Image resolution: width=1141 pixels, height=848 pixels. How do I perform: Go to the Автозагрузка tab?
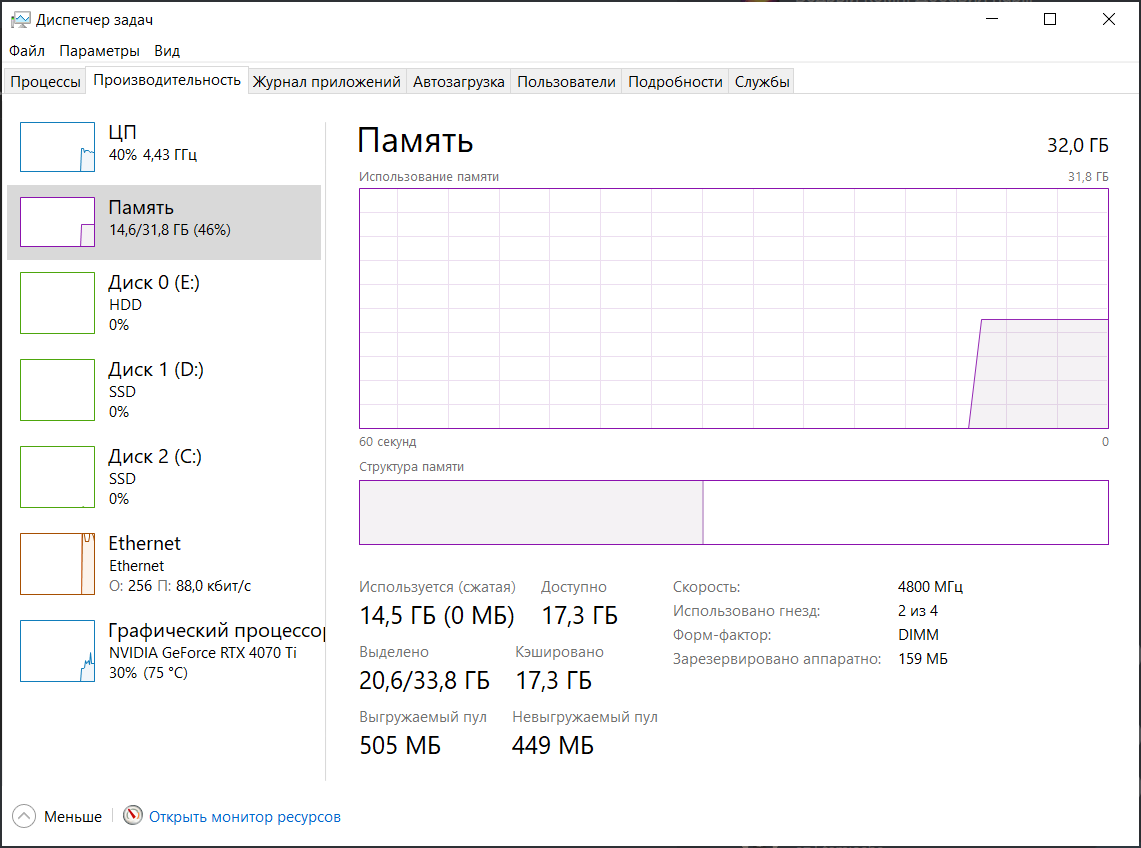pos(459,82)
